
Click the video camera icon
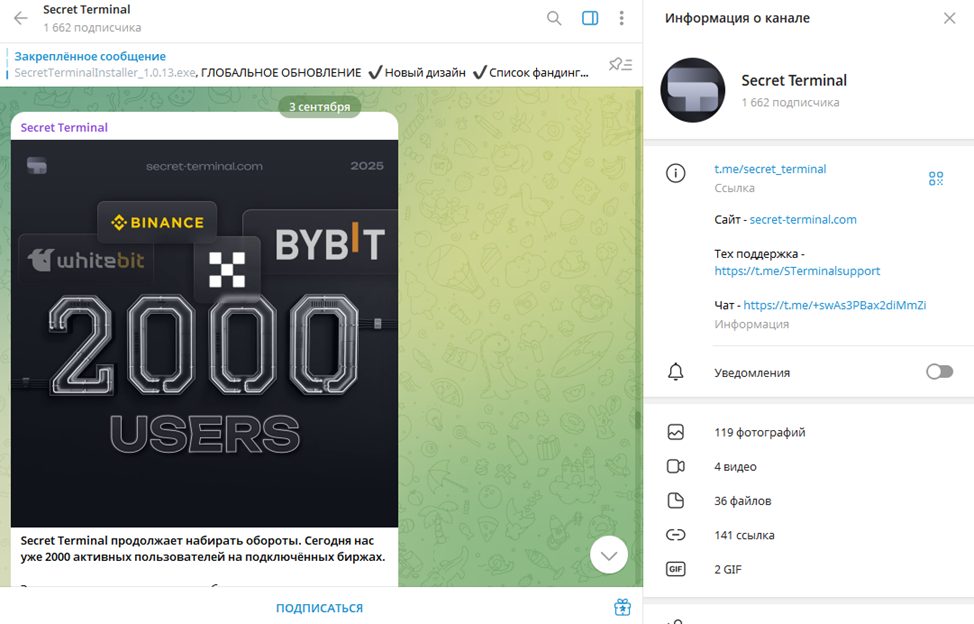pyautogui.click(x=675, y=466)
